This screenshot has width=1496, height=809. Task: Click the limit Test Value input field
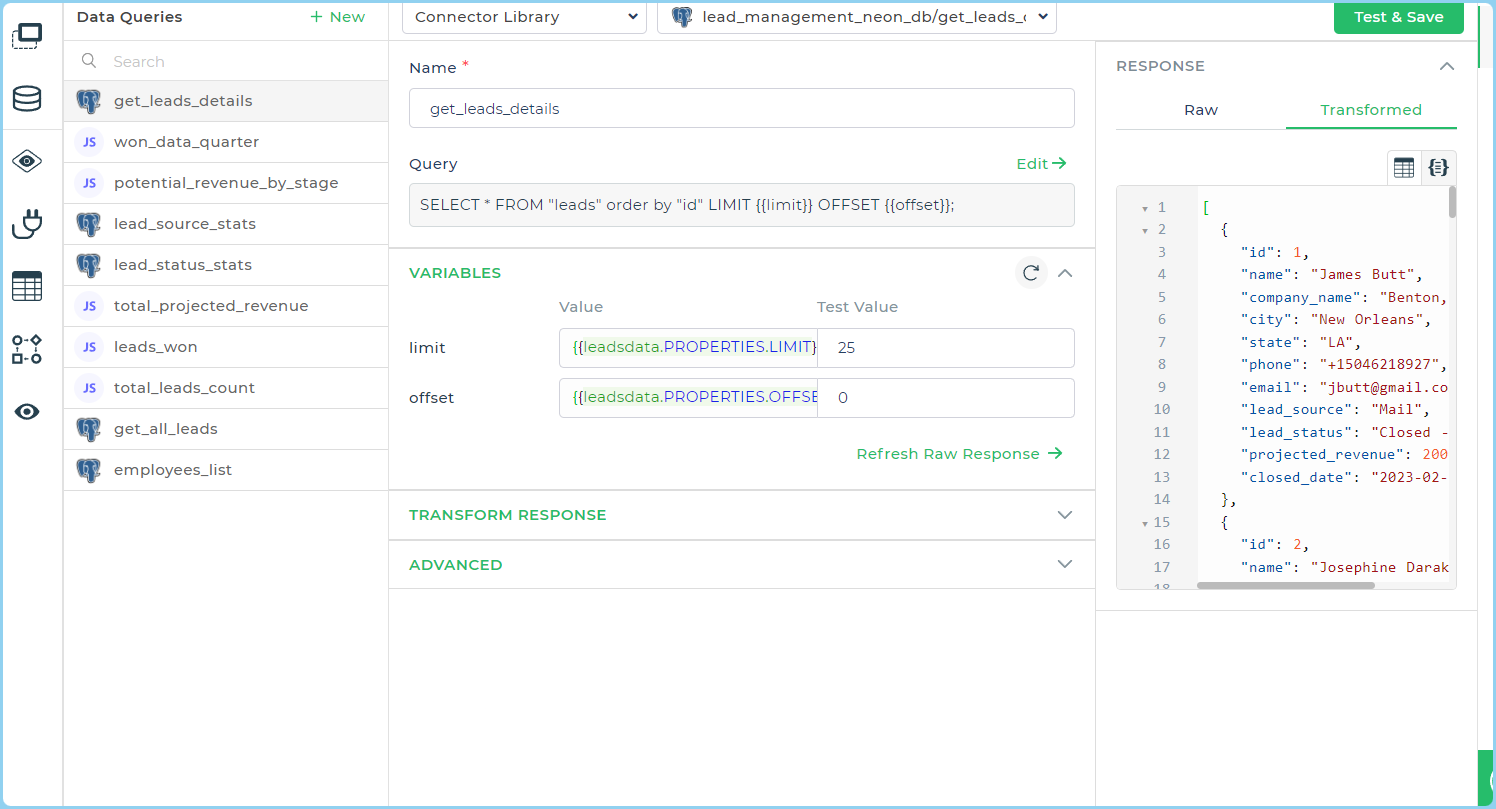pos(945,348)
